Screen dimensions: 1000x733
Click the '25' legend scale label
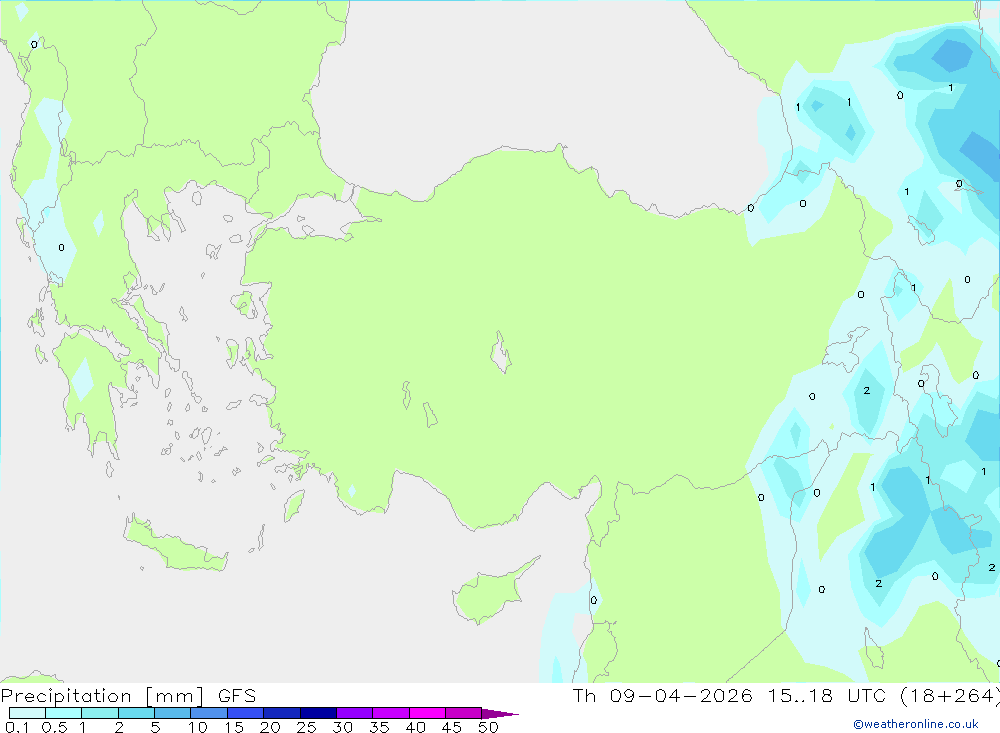(306, 727)
